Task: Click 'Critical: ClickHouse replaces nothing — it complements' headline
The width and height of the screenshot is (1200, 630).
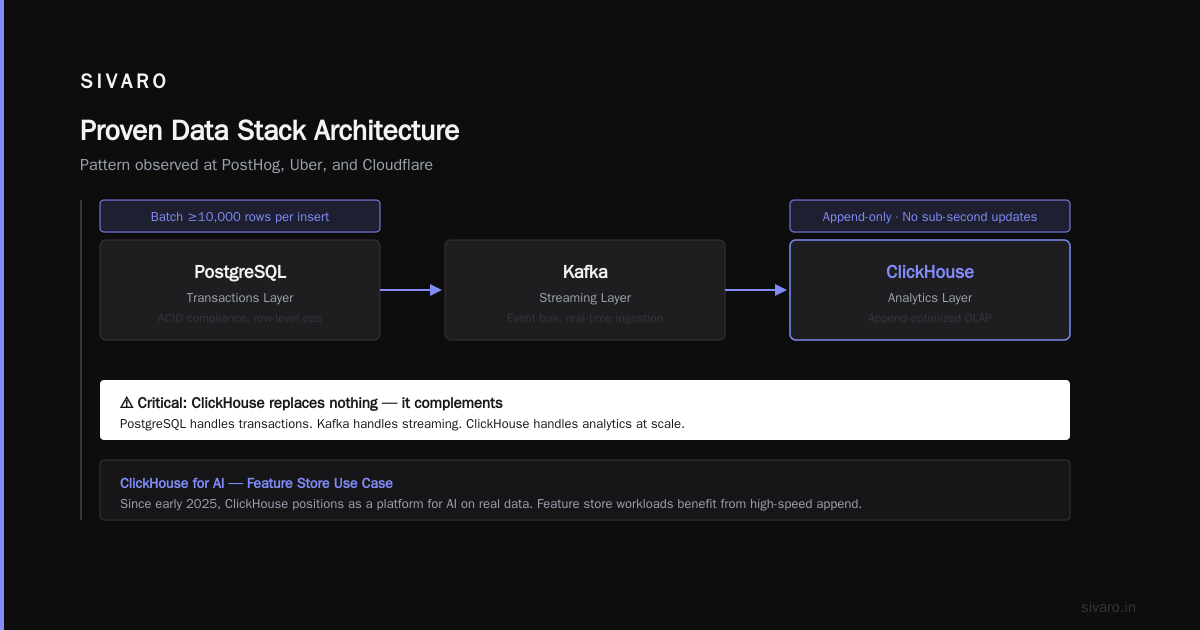Action: coord(320,403)
